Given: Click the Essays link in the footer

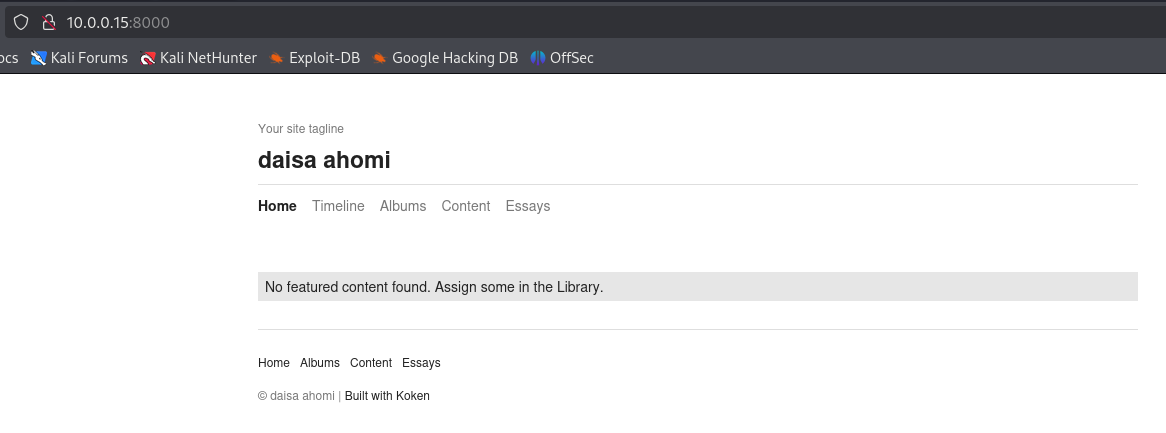Looking at the screenshot, I should click(x=421, y=363).
